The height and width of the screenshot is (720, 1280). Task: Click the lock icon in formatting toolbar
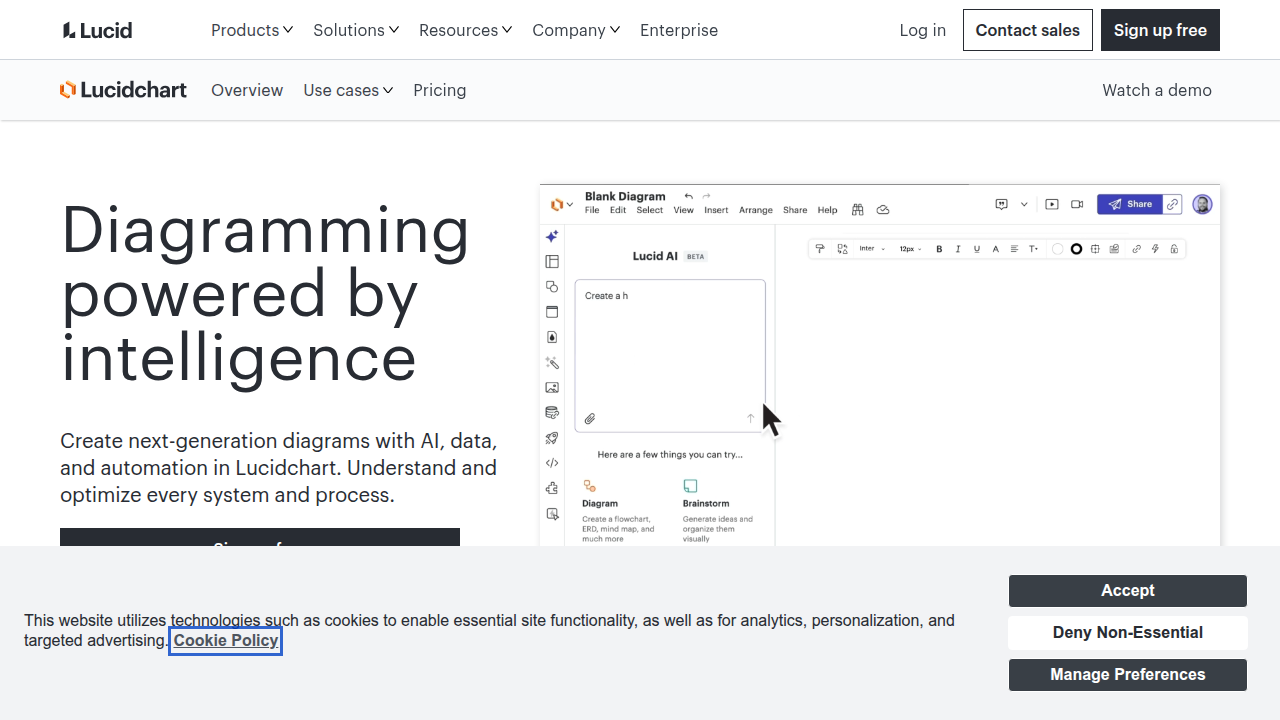click(x=1174, y=249)
